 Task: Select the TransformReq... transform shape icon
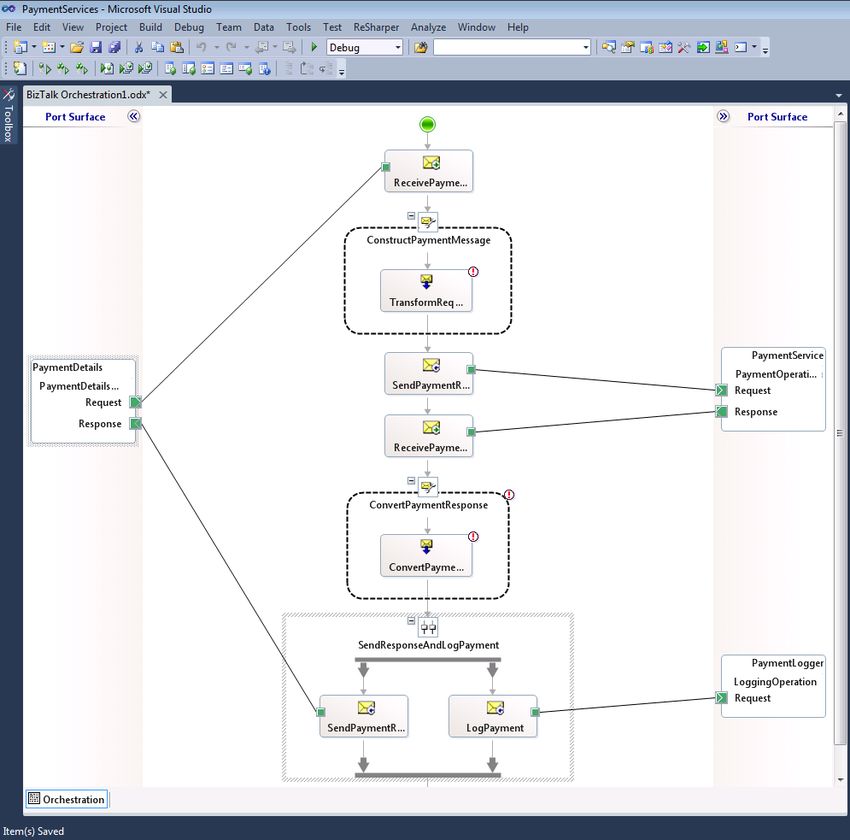427,282
